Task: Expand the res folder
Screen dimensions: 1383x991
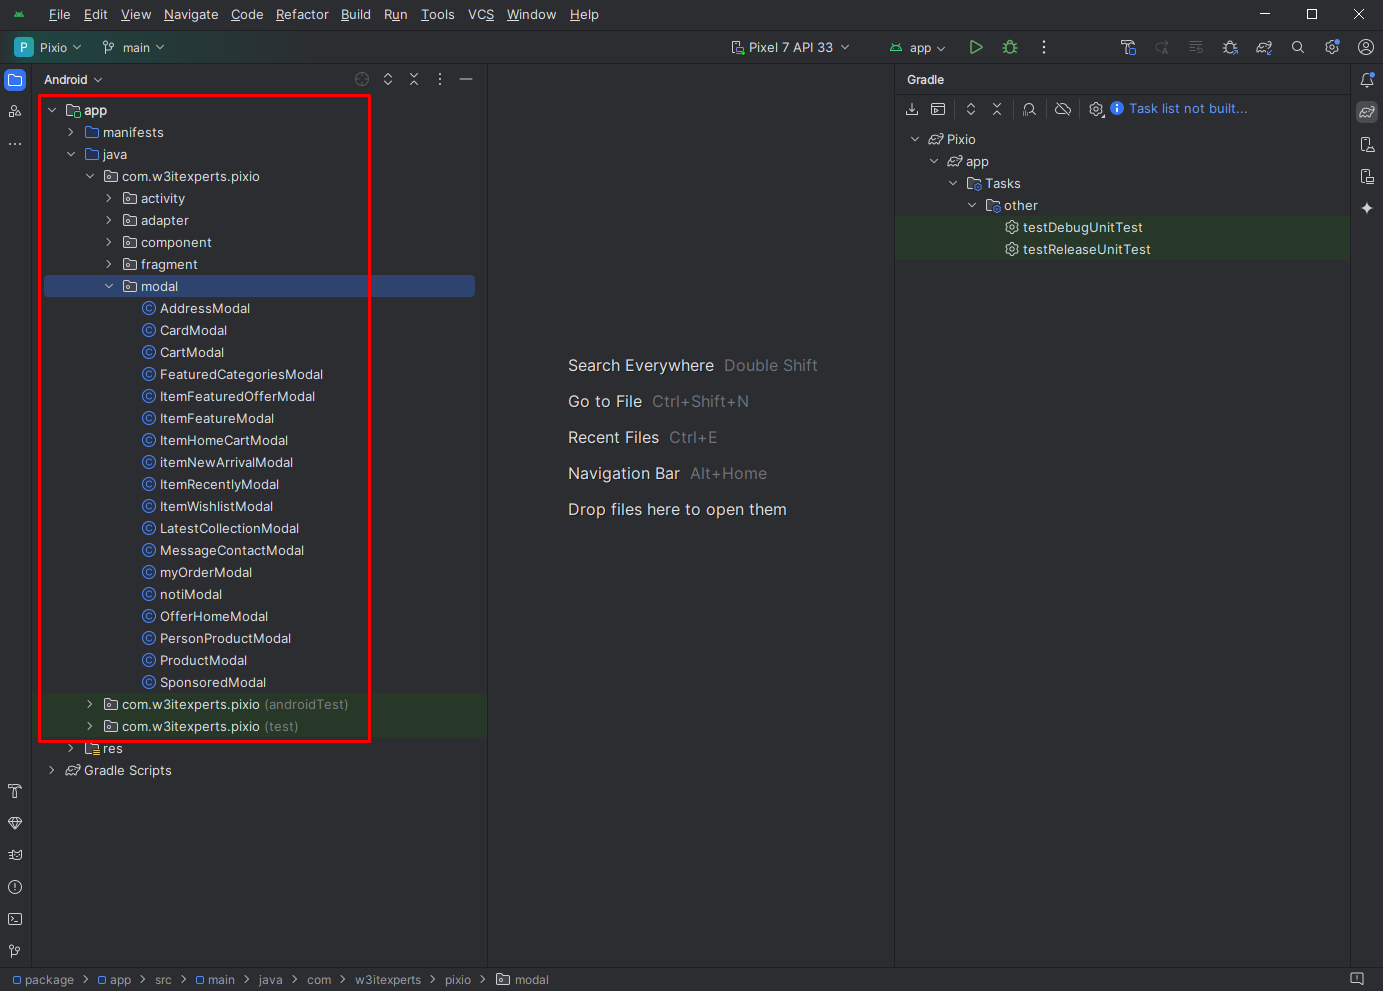Action: point(71,748)
